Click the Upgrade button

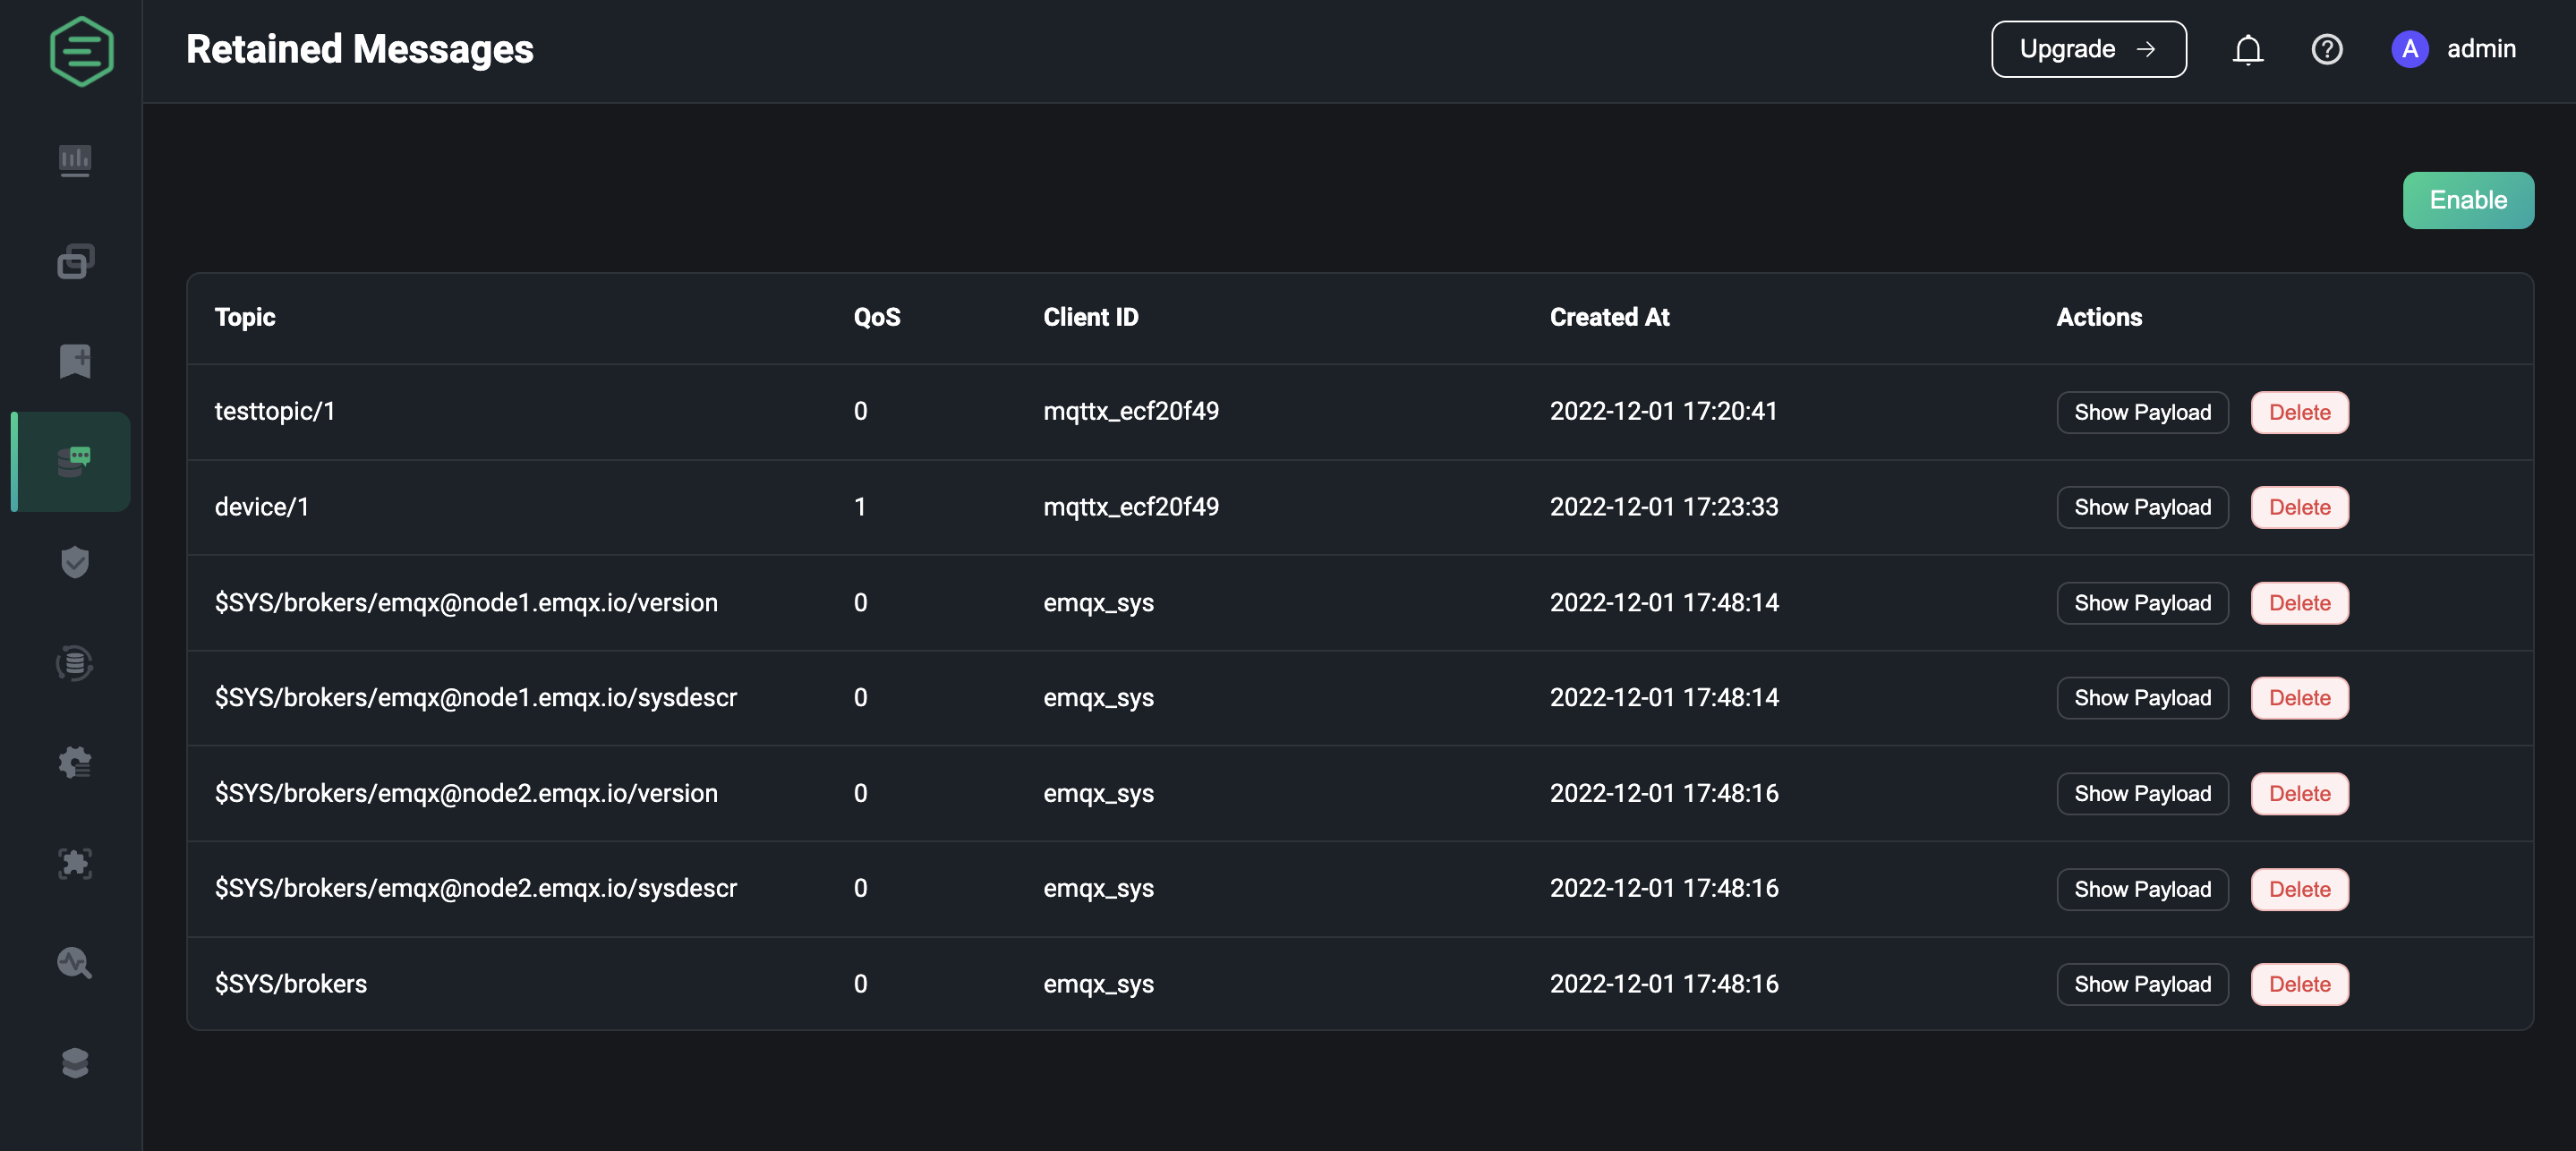tap(2088, 49)
